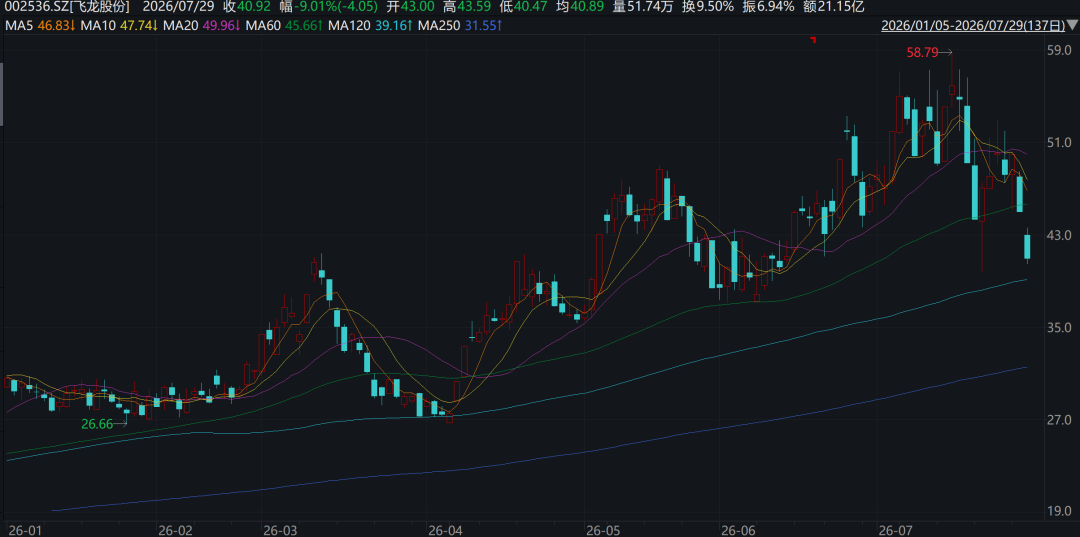Image resolution: width=1080 pixels, height=537 pixels.
Task: Click the 26-03 date axis label
Action: (x=280, y=531)
